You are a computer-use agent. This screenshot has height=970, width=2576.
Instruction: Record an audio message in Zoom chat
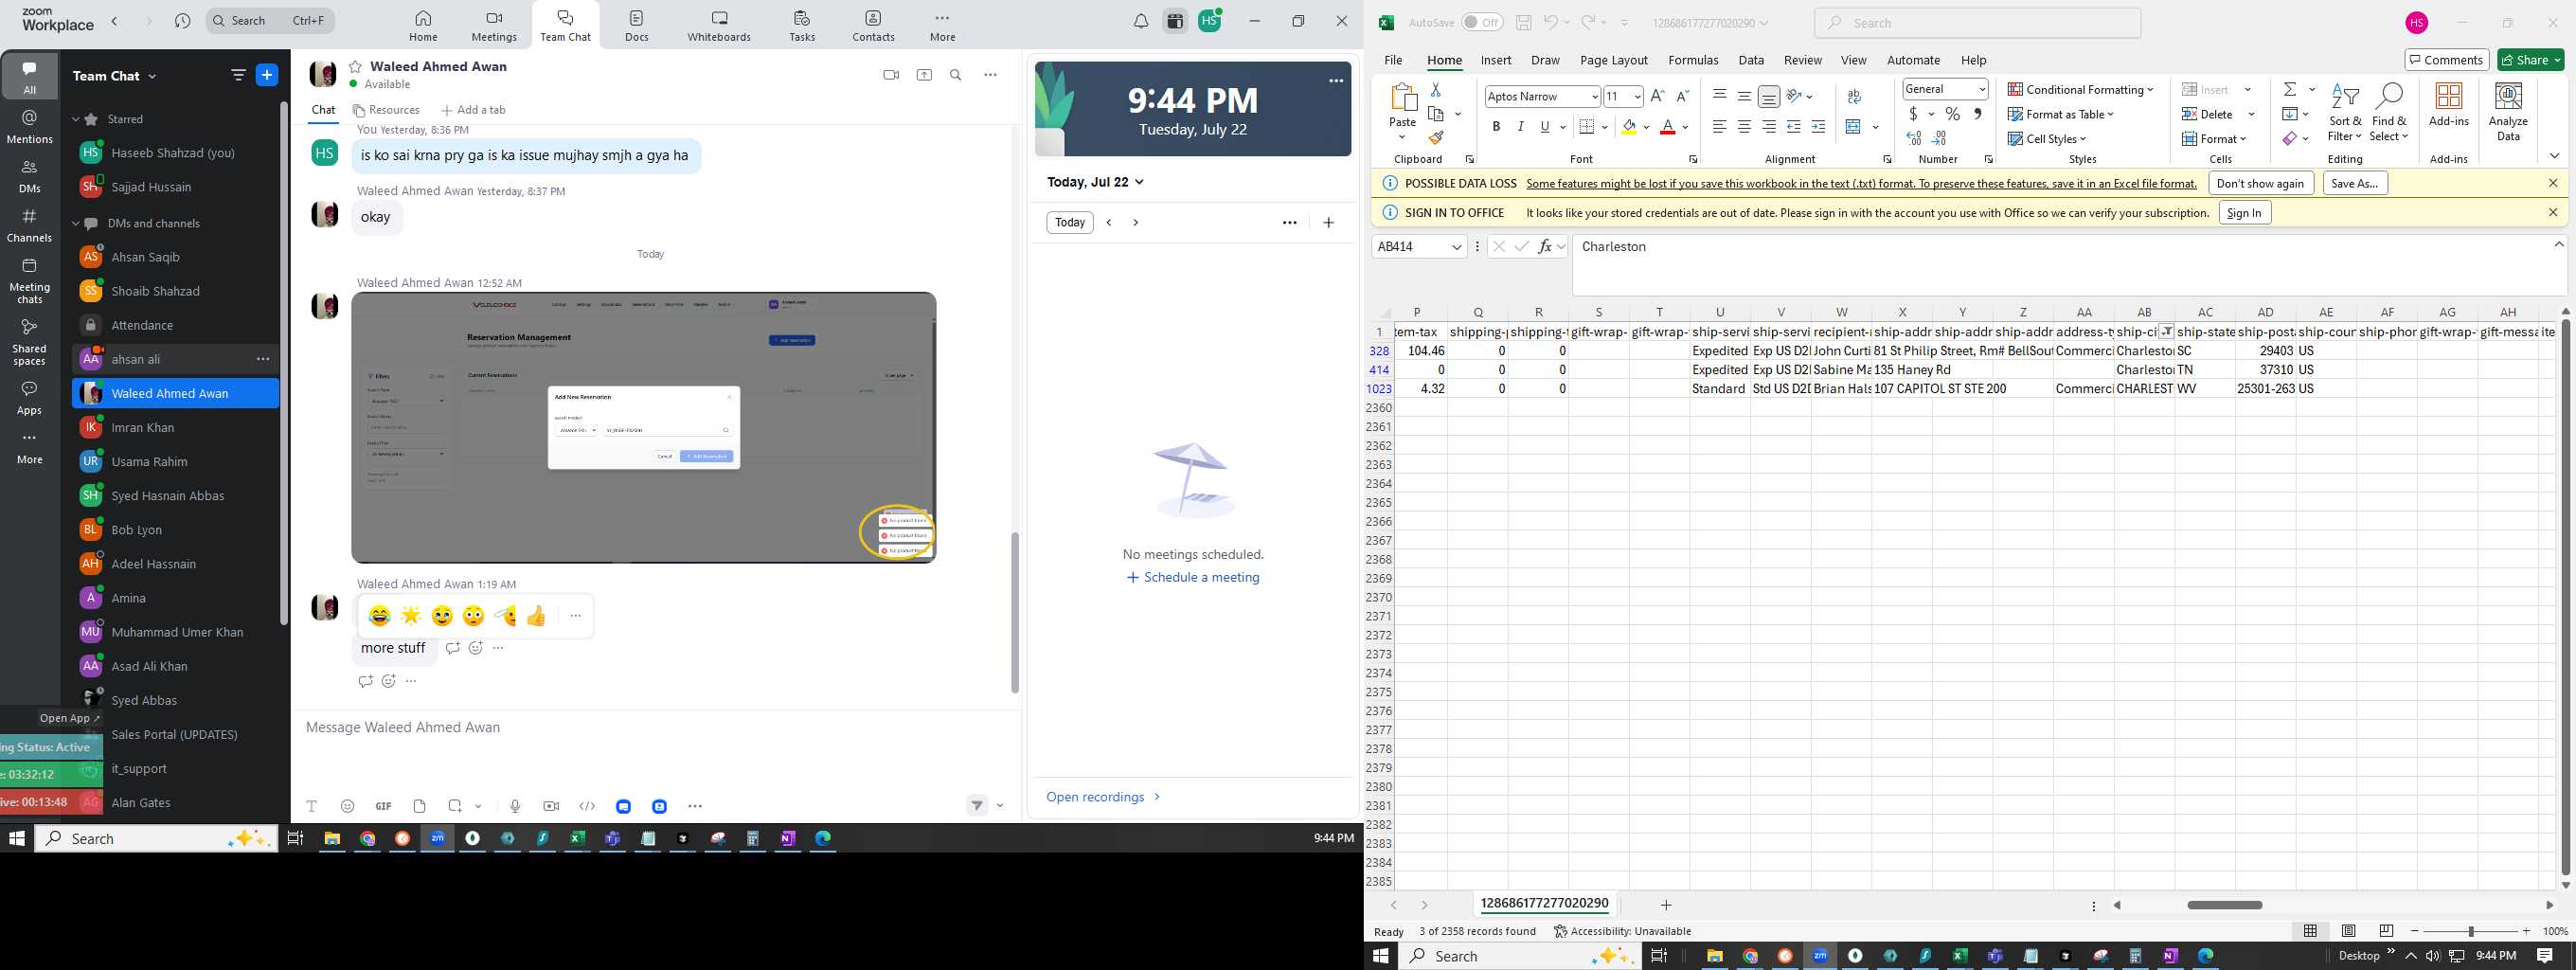point(514,806)
